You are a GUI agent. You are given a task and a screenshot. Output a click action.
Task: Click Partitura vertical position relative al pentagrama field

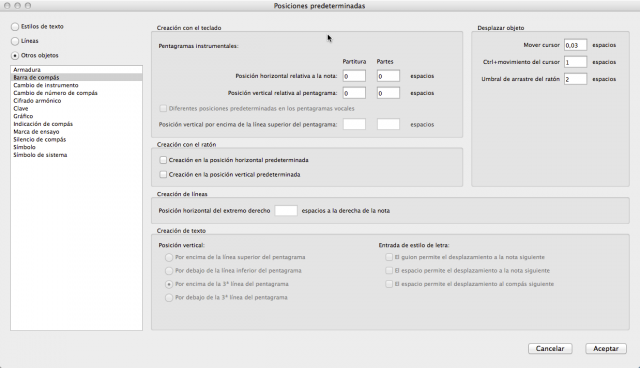pyautogui.click(x=354, y=93)
